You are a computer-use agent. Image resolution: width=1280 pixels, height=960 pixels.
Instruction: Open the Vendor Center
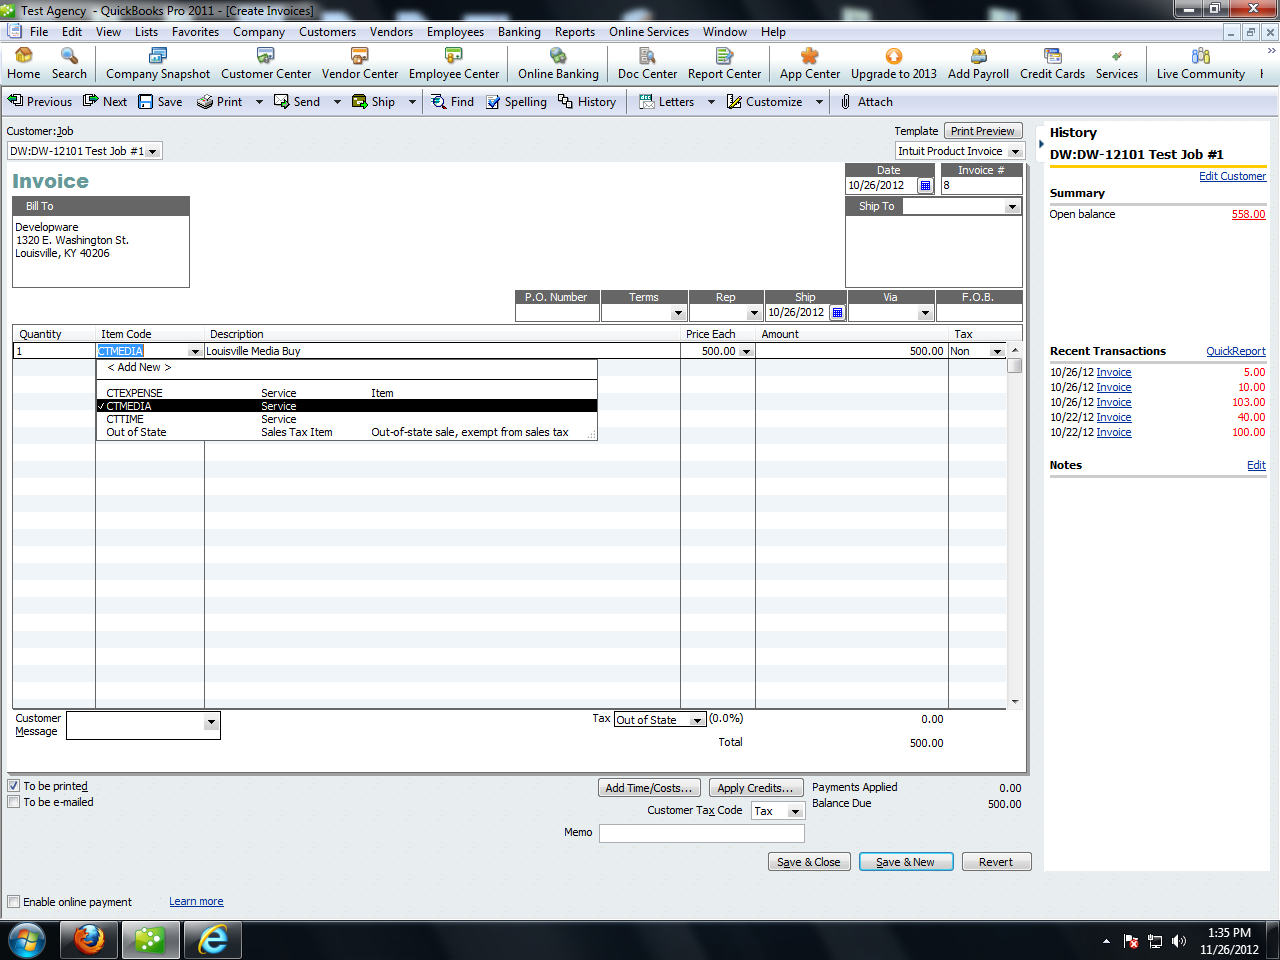[360, 64]
